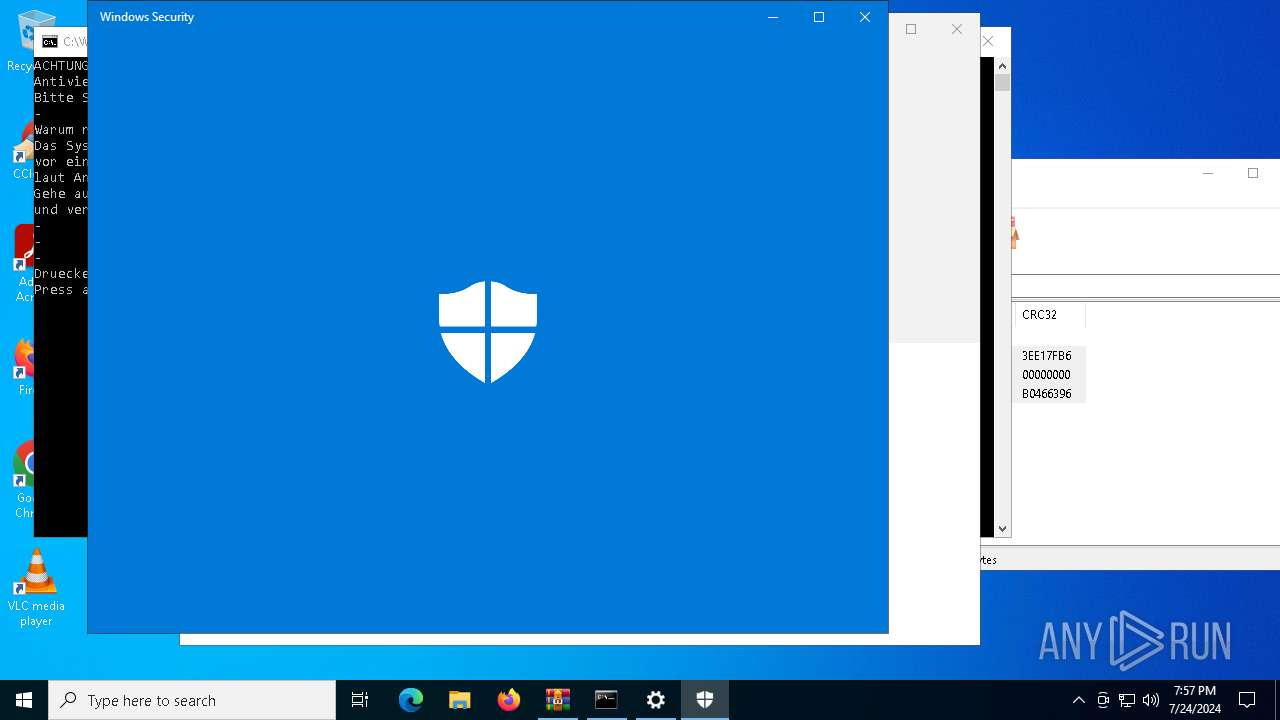Open the Start menu
Viewport: 1280px width, 720px height.
pyautogui.click(x=24, y=700)
